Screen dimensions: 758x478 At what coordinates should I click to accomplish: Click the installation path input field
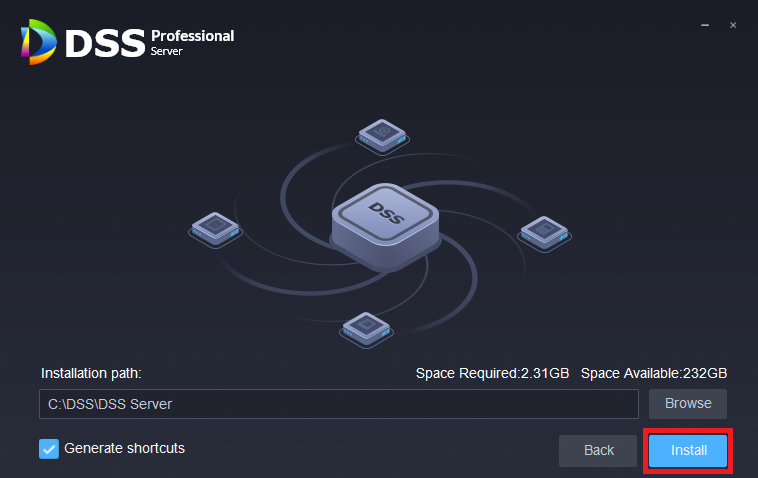(x=338, y=404)
